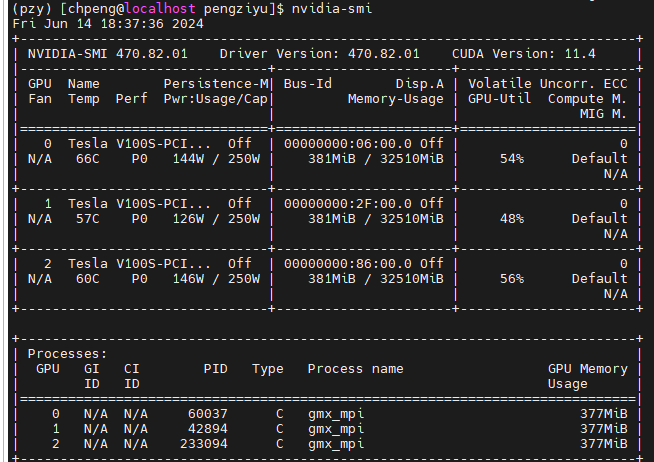
Task: Click the pink "localhost" hostname text
Action: tap(160, 8)
